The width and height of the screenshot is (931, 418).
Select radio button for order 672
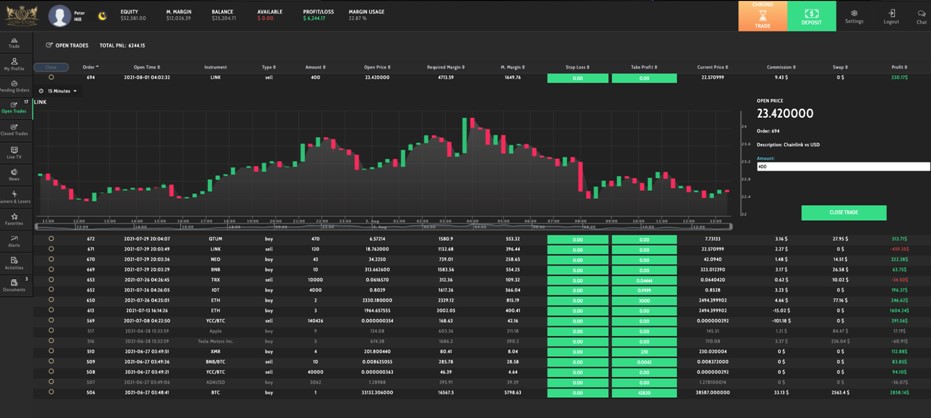pyautogui.click(x=51, y=238)
